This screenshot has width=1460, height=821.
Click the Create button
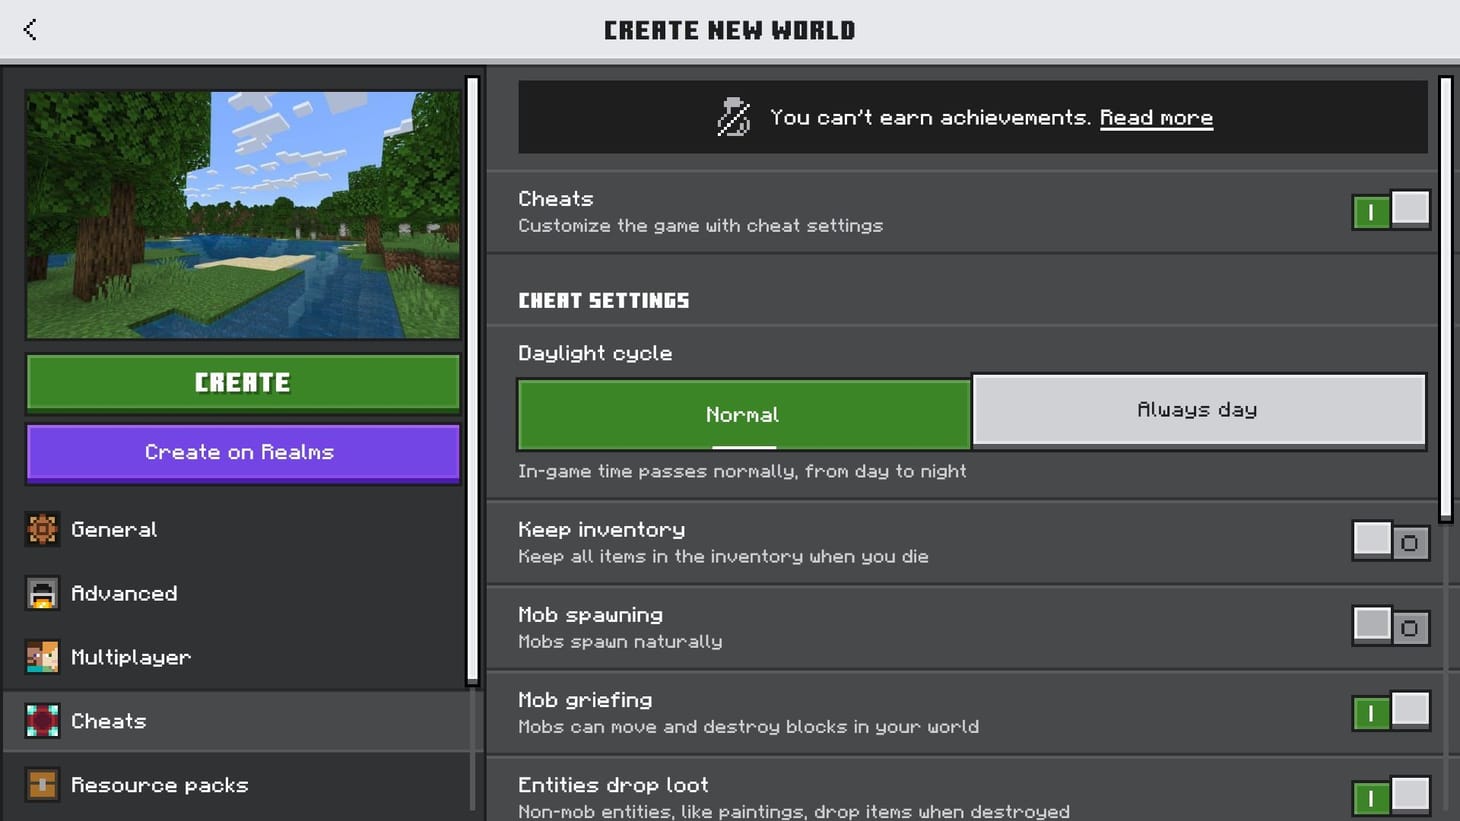(x=242, y=382)
